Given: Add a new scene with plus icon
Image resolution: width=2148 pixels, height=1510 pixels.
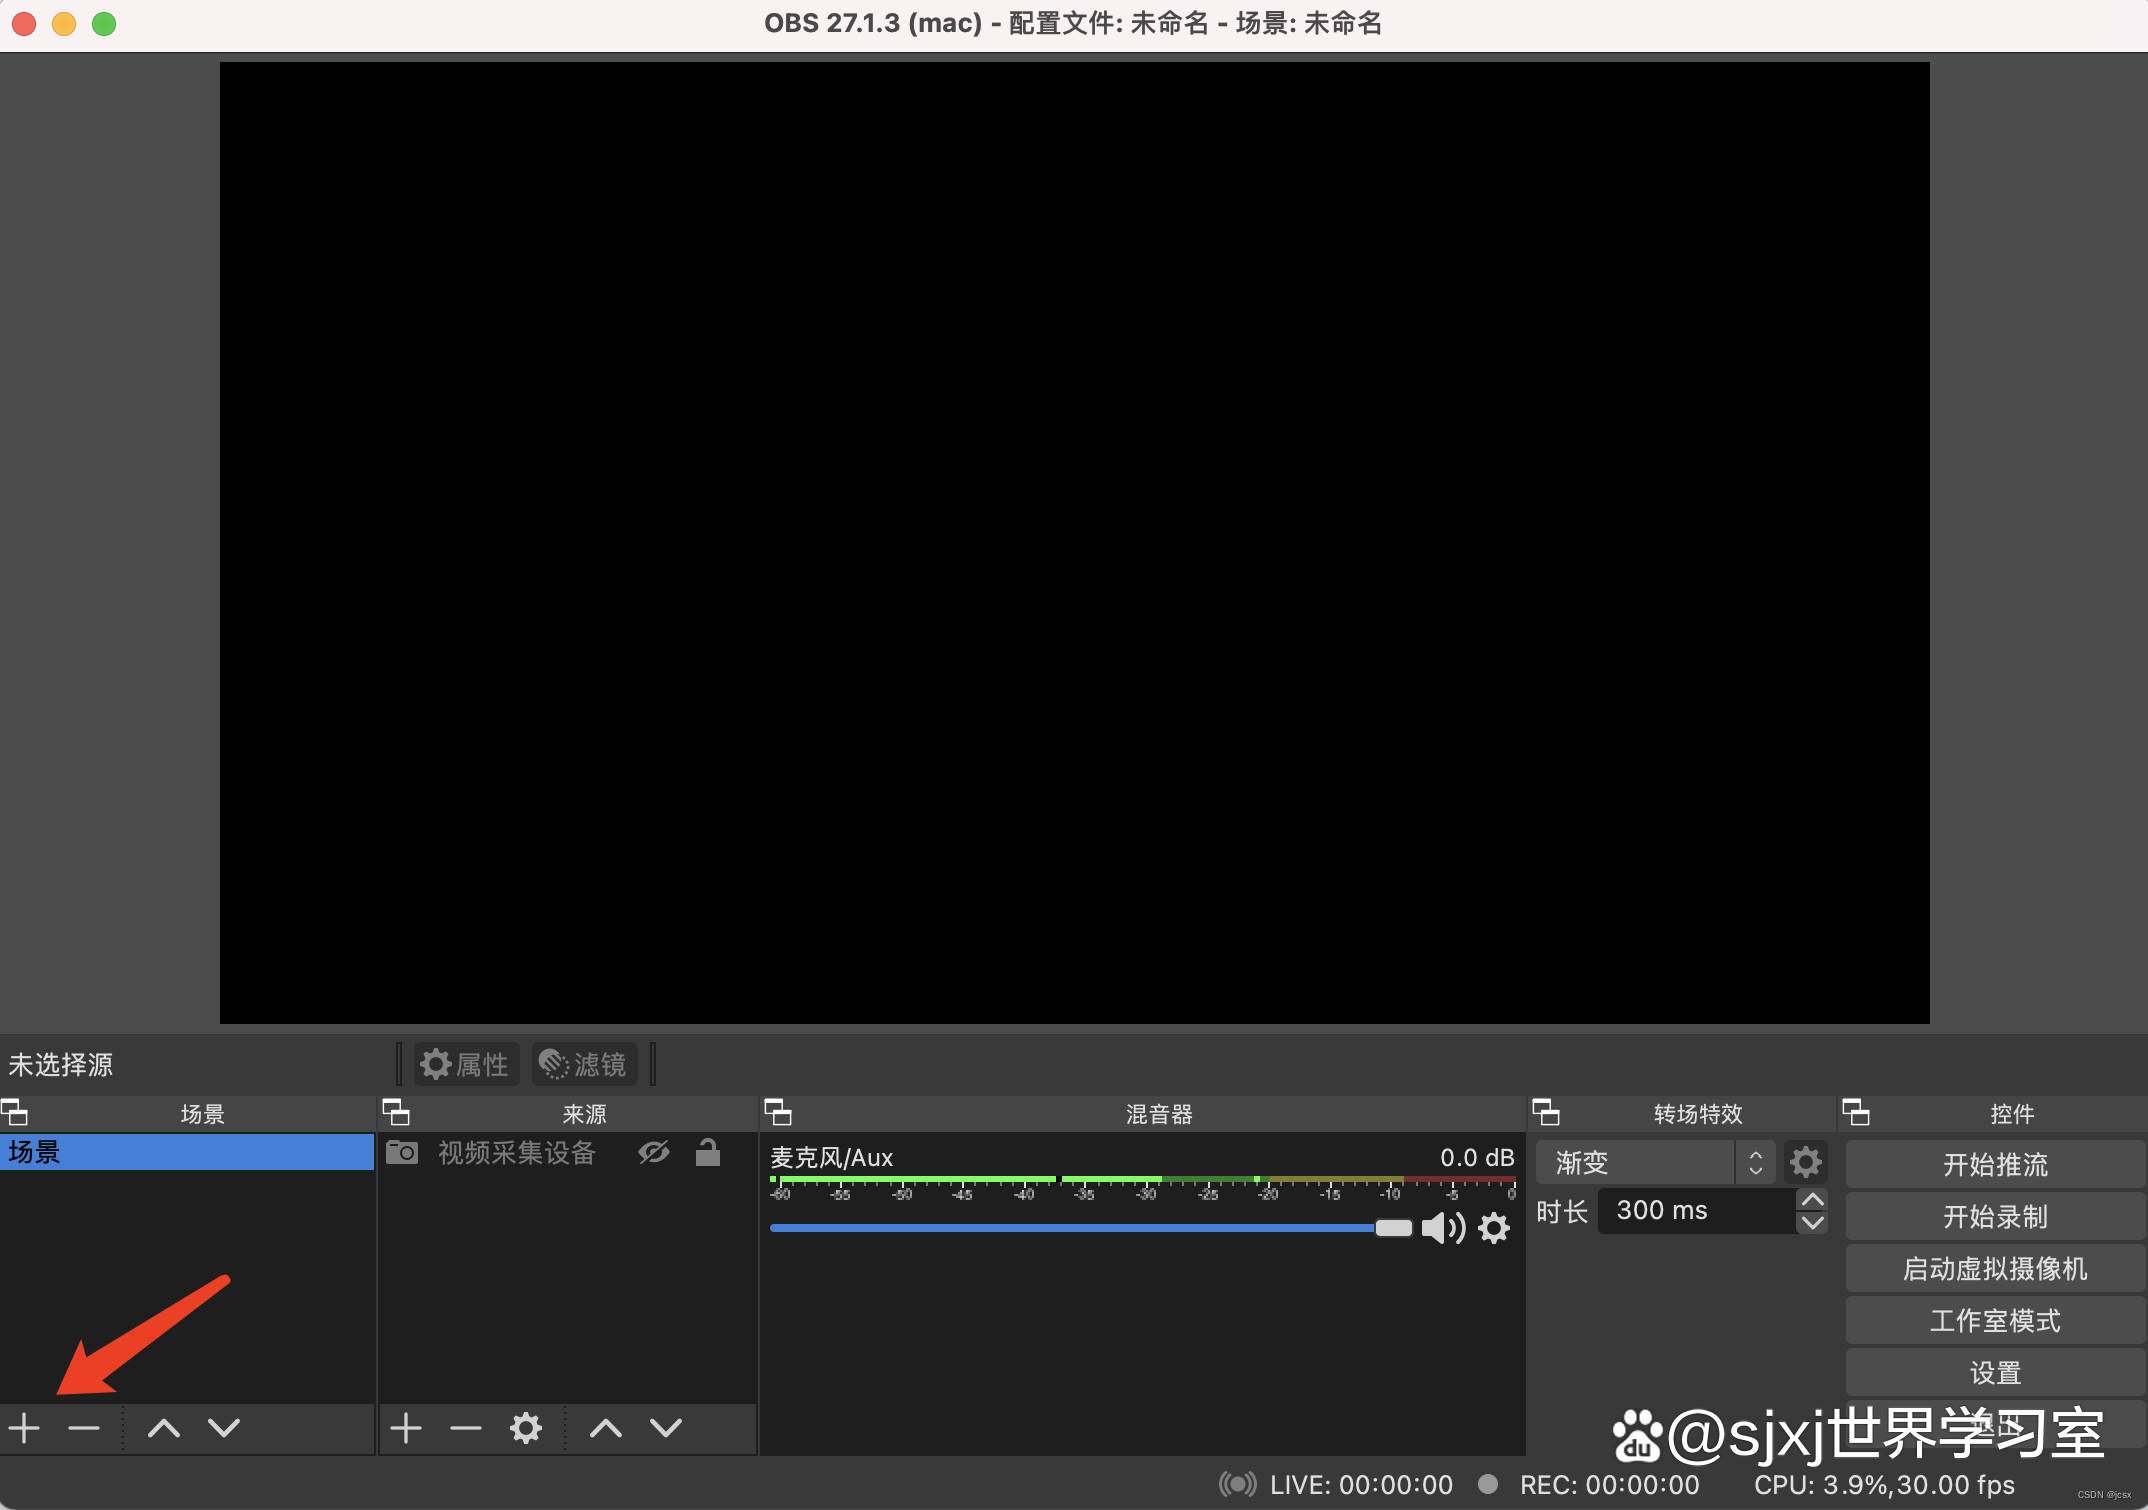Looking at the screenshot, I should pos(24,1428).
